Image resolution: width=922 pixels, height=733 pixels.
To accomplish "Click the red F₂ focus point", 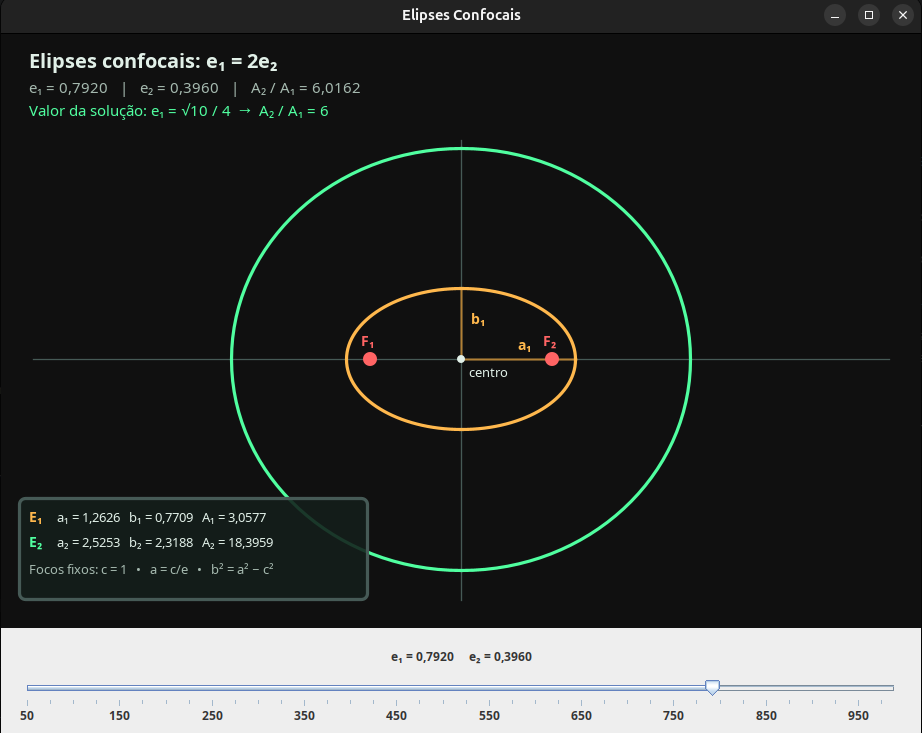I will pos(552,359).
